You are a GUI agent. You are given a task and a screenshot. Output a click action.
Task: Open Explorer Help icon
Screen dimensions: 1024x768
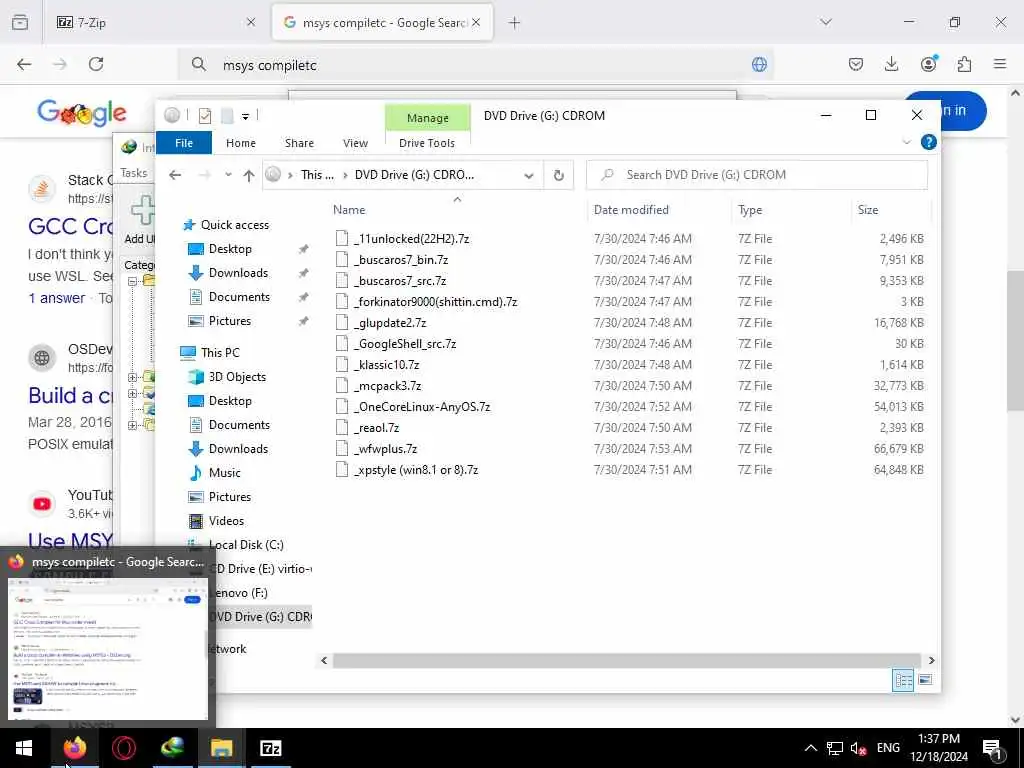[928, 142]
